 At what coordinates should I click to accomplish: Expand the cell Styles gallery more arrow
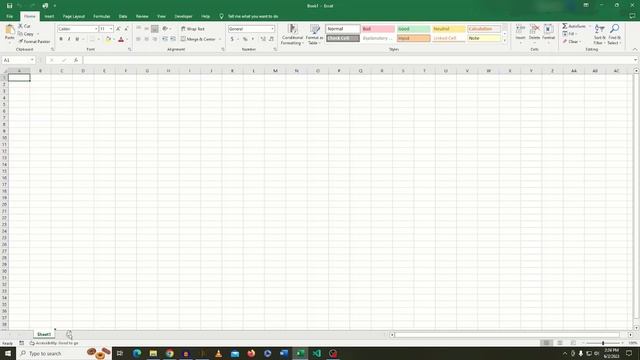point(505,41)
